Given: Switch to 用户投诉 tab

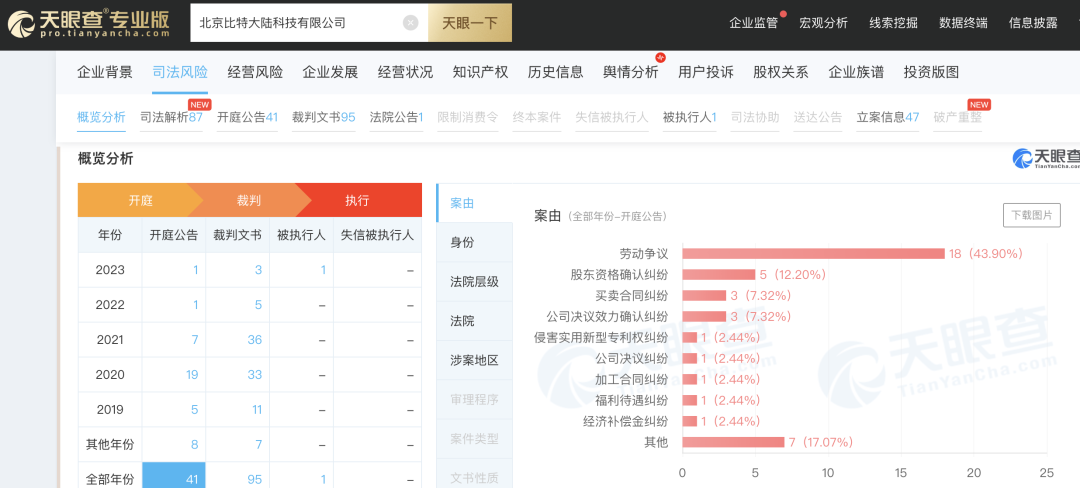Looking at the screenshot, I should pyautogui.click(x=705, y=72).
